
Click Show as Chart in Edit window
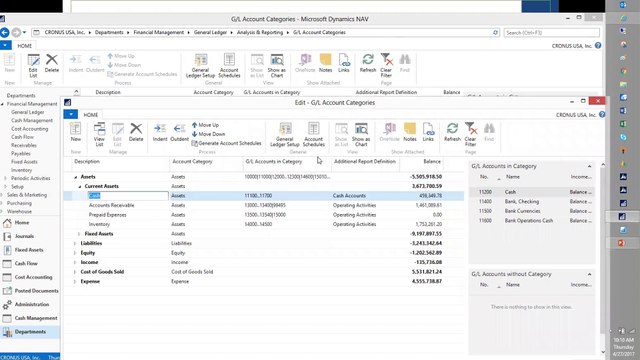click(x=361, y=134)
